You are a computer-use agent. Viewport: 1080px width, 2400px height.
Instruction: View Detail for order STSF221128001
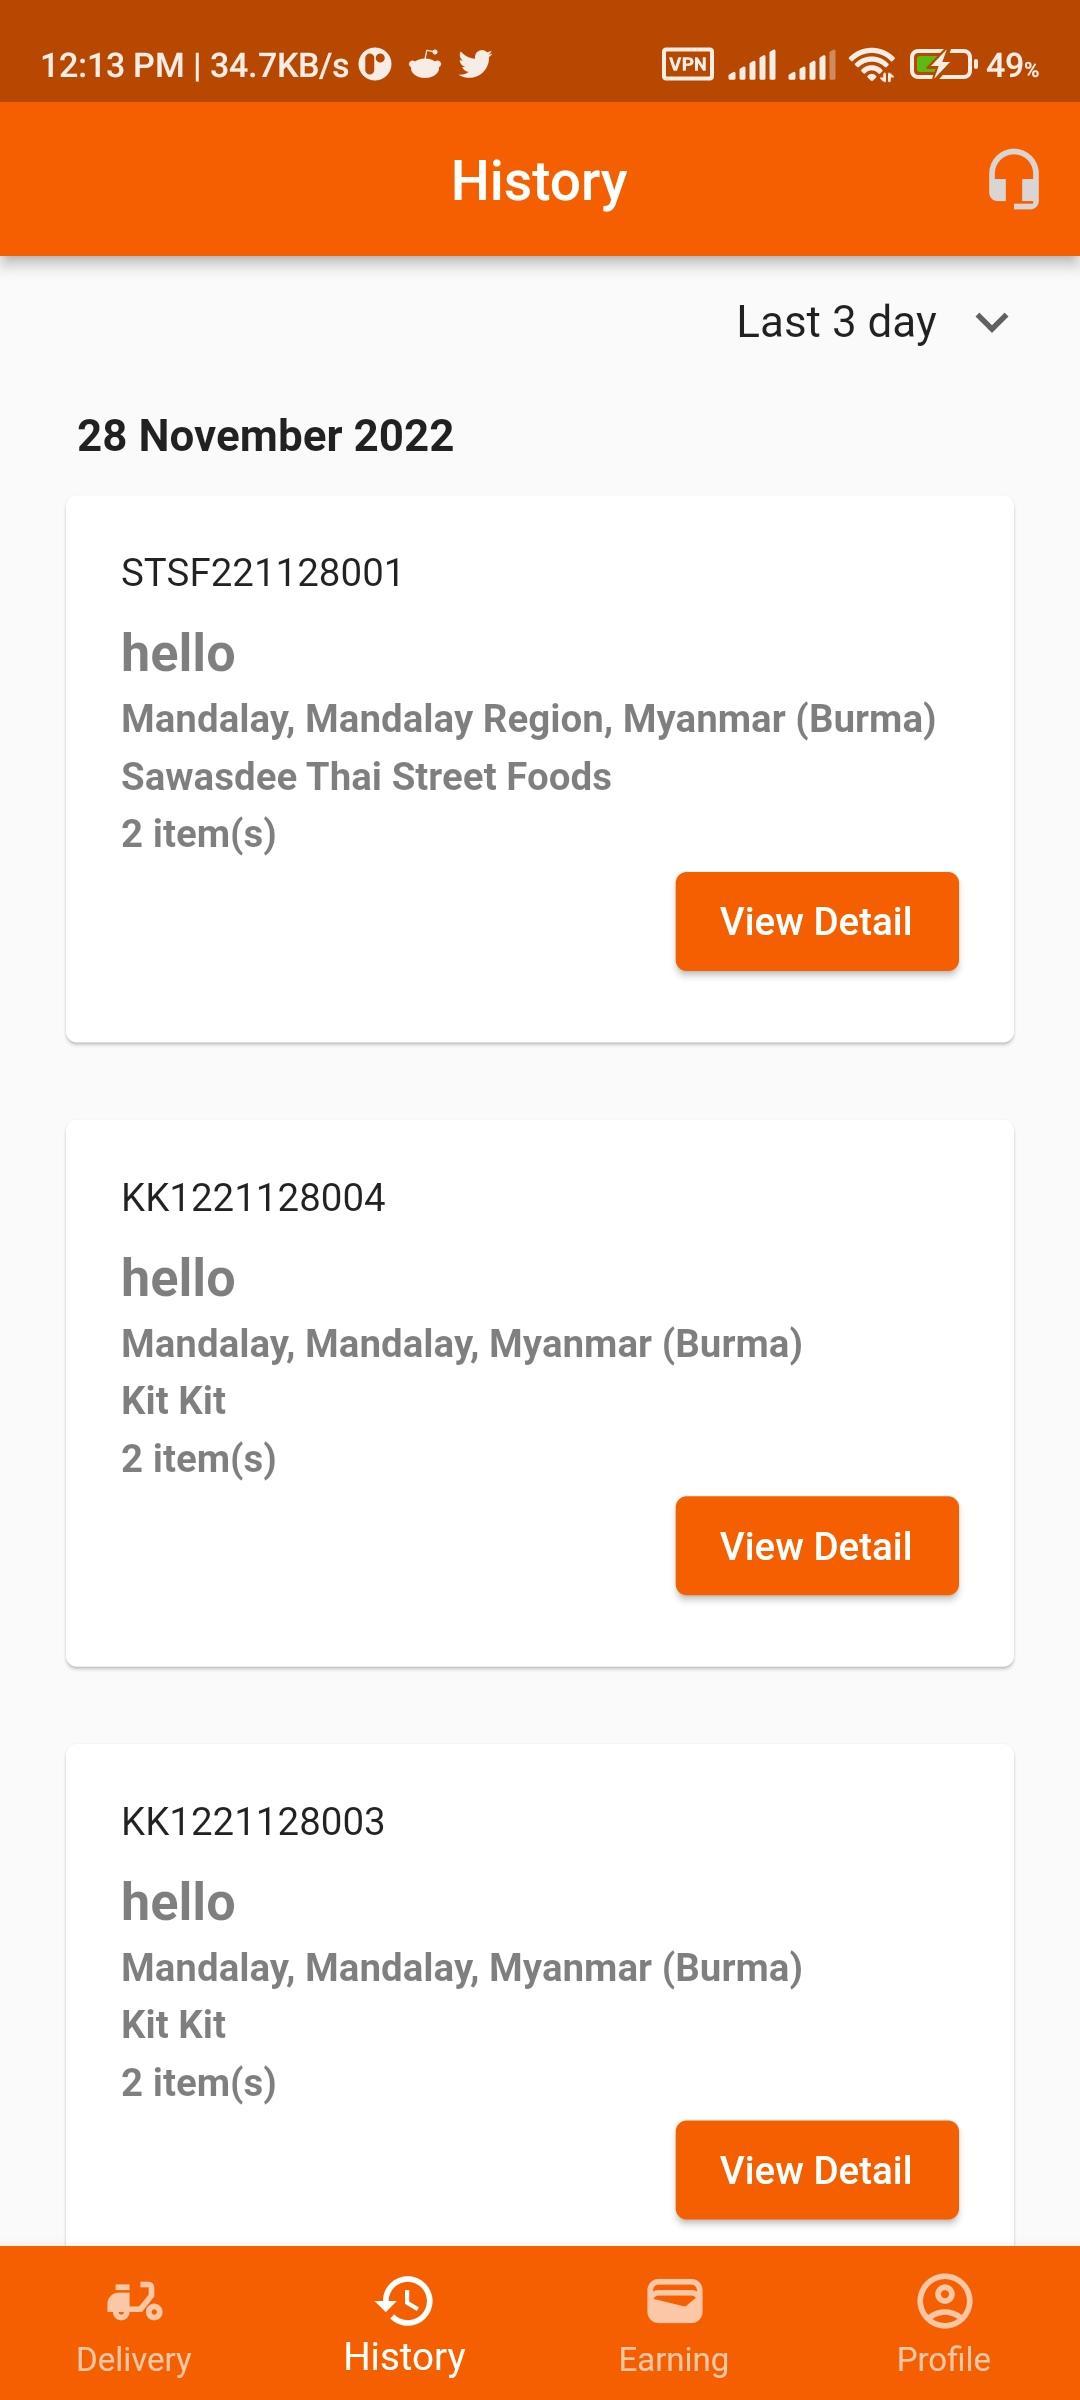817,921
